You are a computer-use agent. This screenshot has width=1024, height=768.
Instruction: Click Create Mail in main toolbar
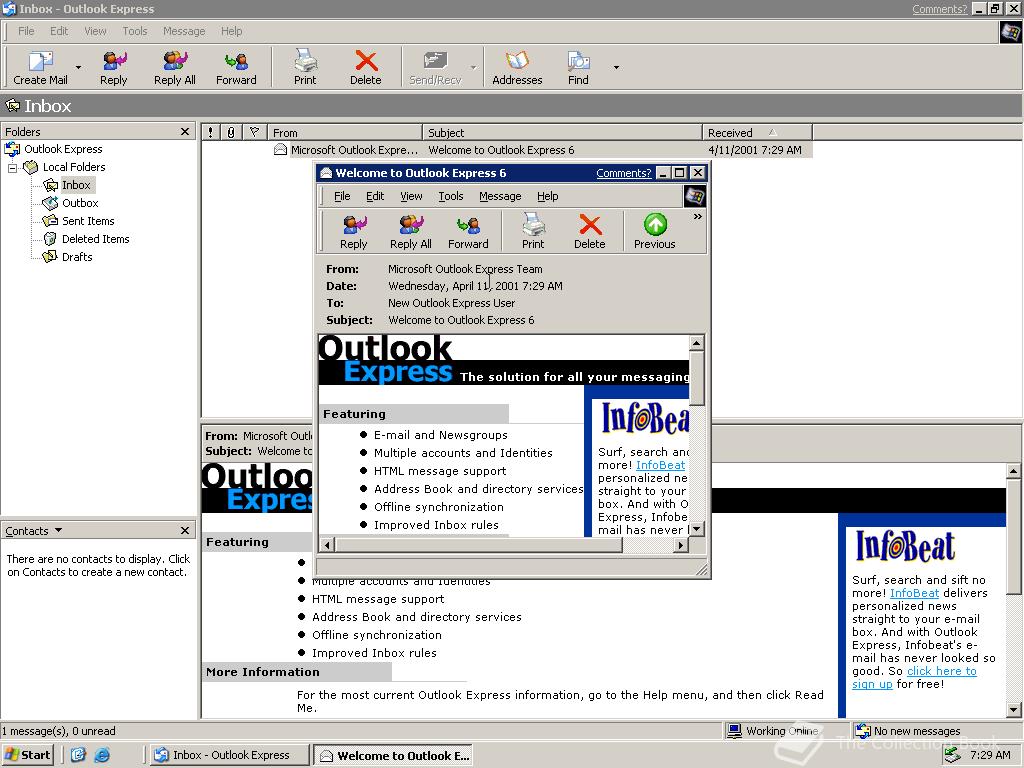click(x=40, y=68)
